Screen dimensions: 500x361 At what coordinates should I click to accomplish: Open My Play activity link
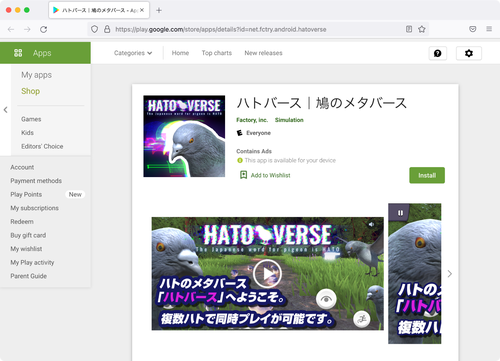click(32, 262)
